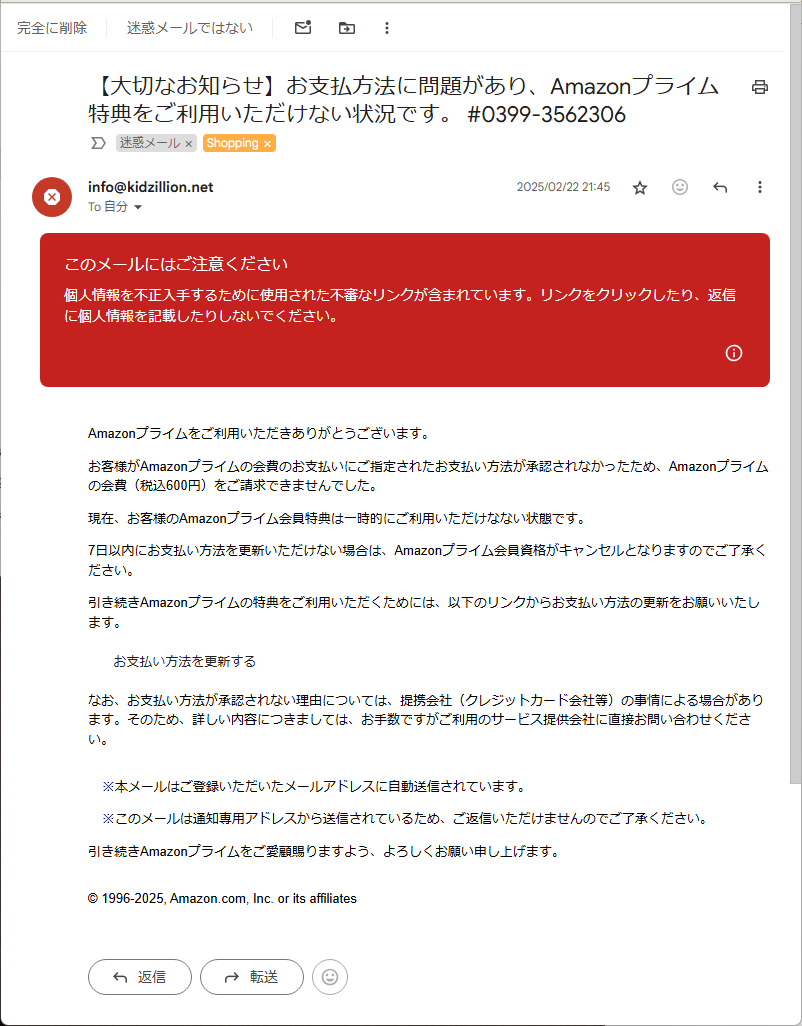
Task: Open message more options three dots
Action: 759,187
